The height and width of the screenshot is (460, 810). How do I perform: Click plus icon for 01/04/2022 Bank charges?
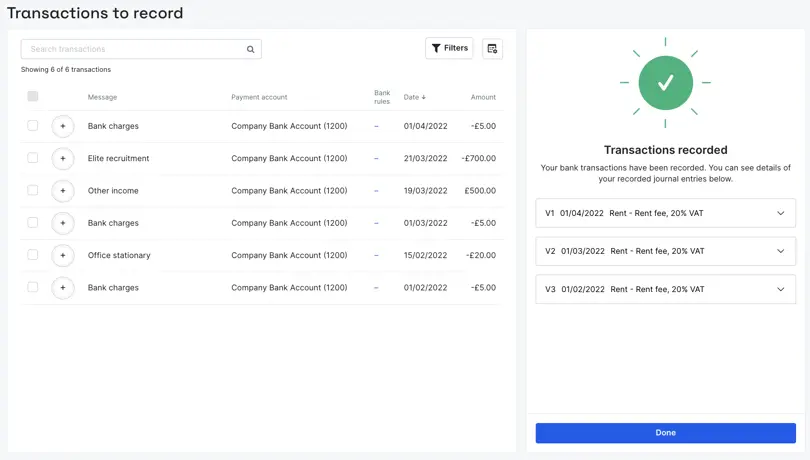63,126
